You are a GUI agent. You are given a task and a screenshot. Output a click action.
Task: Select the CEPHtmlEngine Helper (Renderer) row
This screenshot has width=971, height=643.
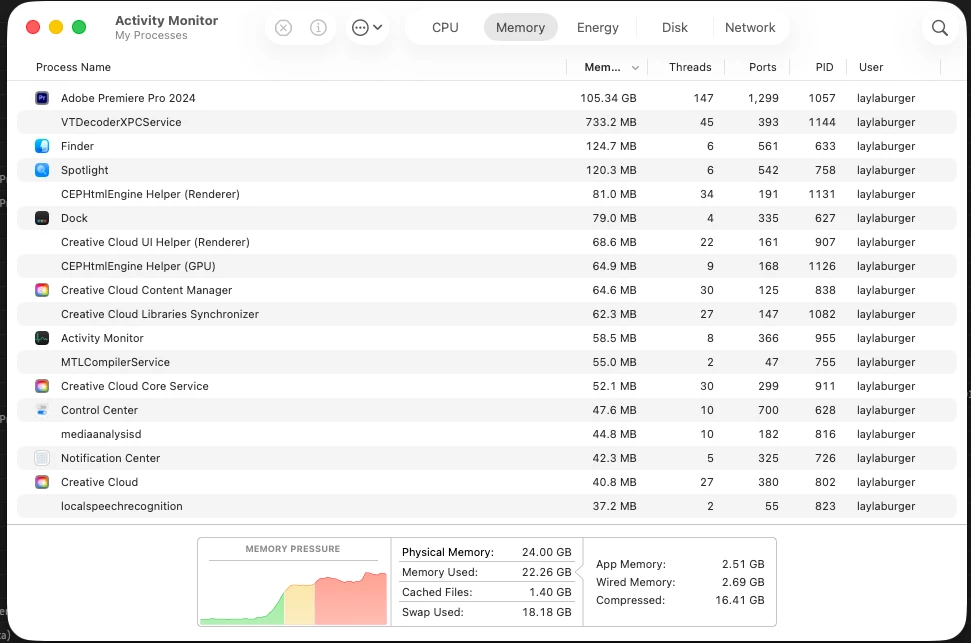tap(486, 194)
